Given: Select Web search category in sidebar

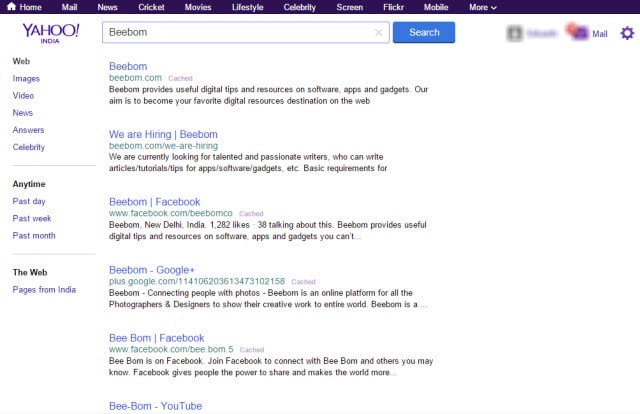Looking at the screenshot, I should point(21,61).
